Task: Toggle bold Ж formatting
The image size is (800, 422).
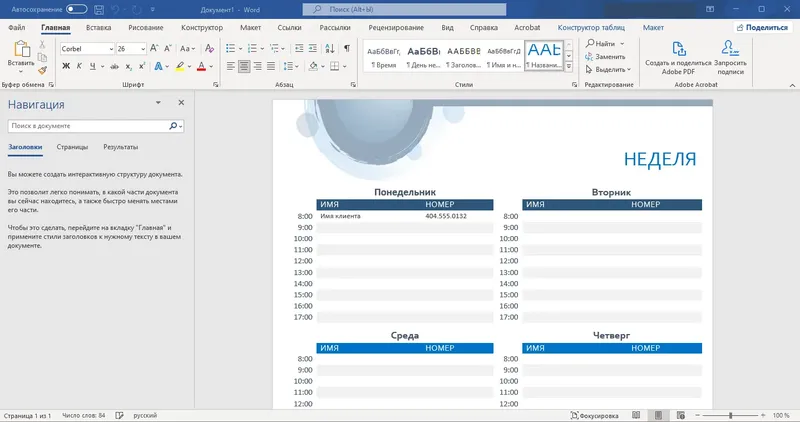Action: 66,66
